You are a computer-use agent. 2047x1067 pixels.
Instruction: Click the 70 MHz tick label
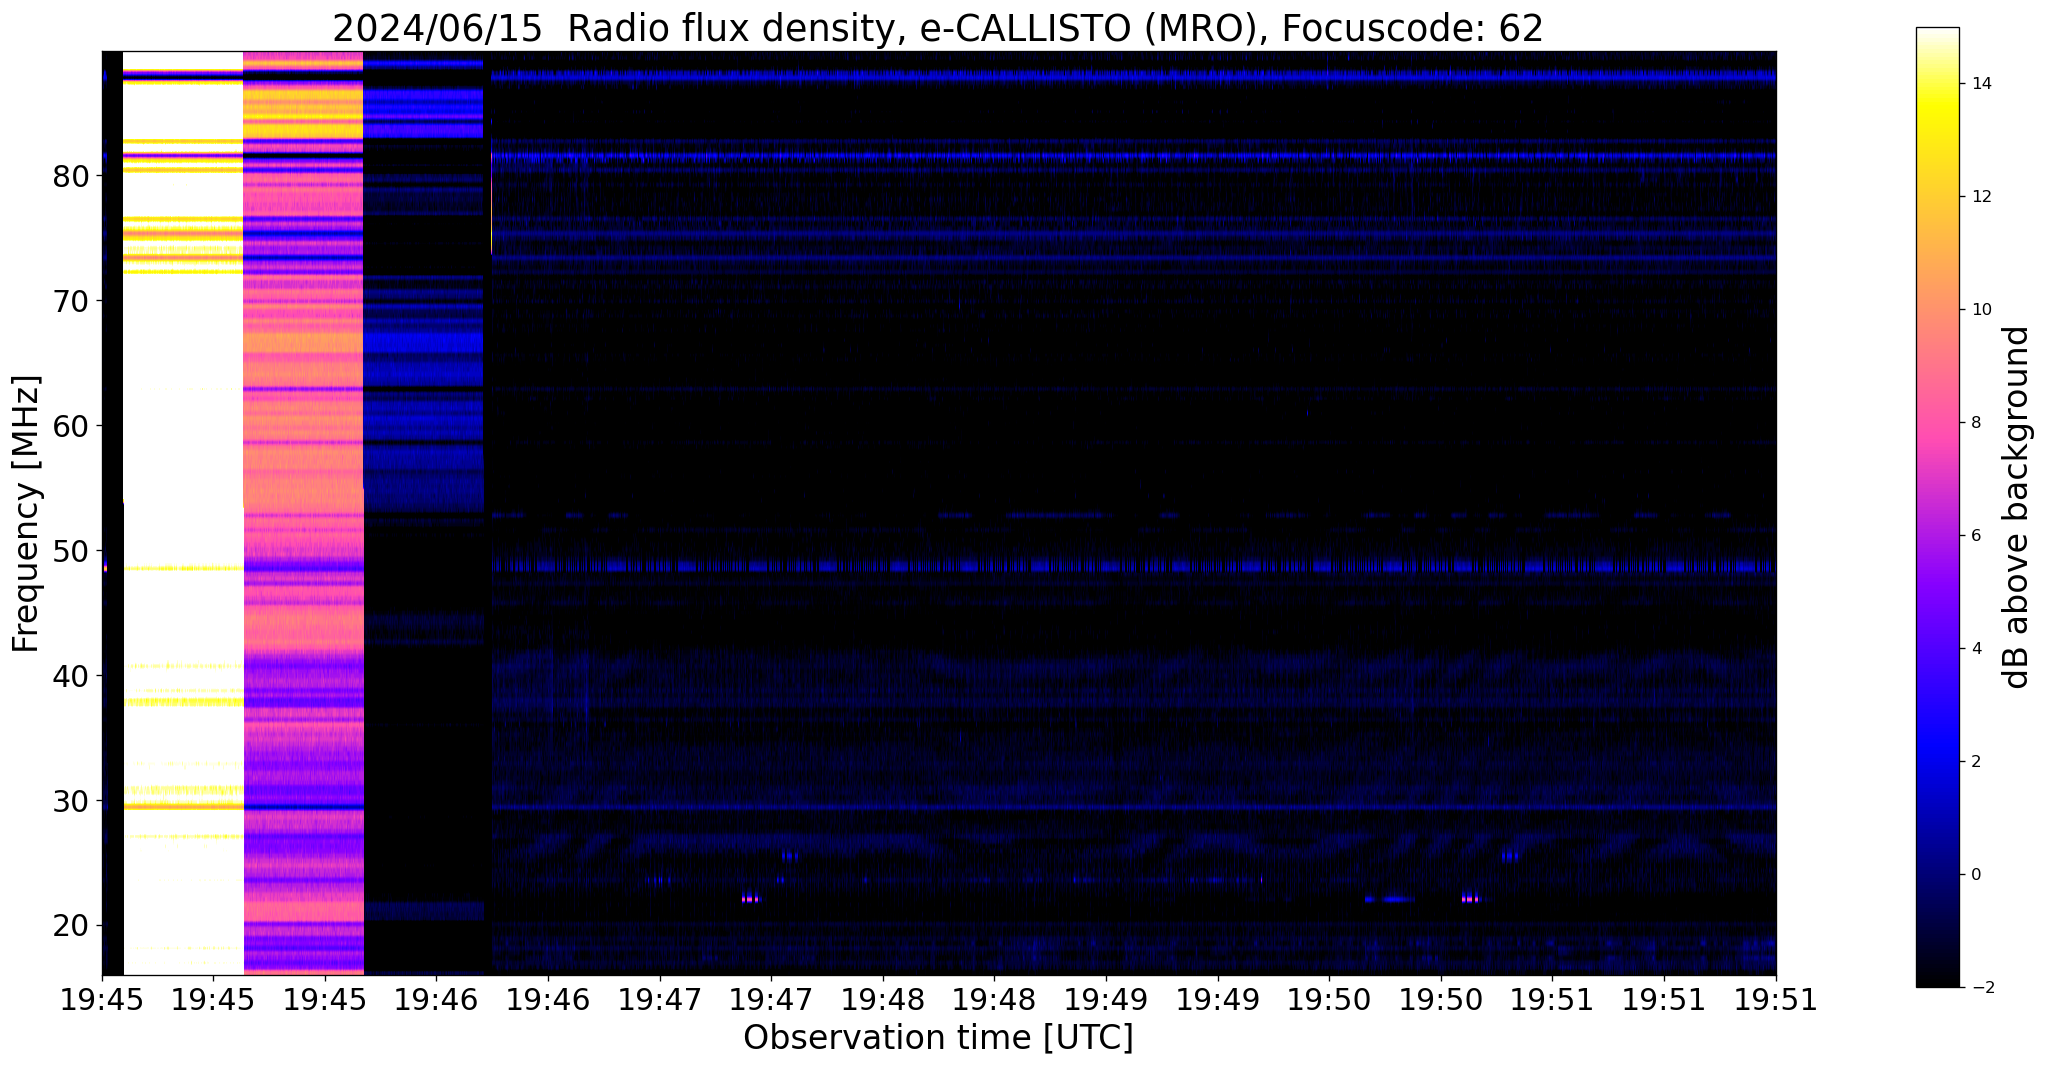coord(70,301)
